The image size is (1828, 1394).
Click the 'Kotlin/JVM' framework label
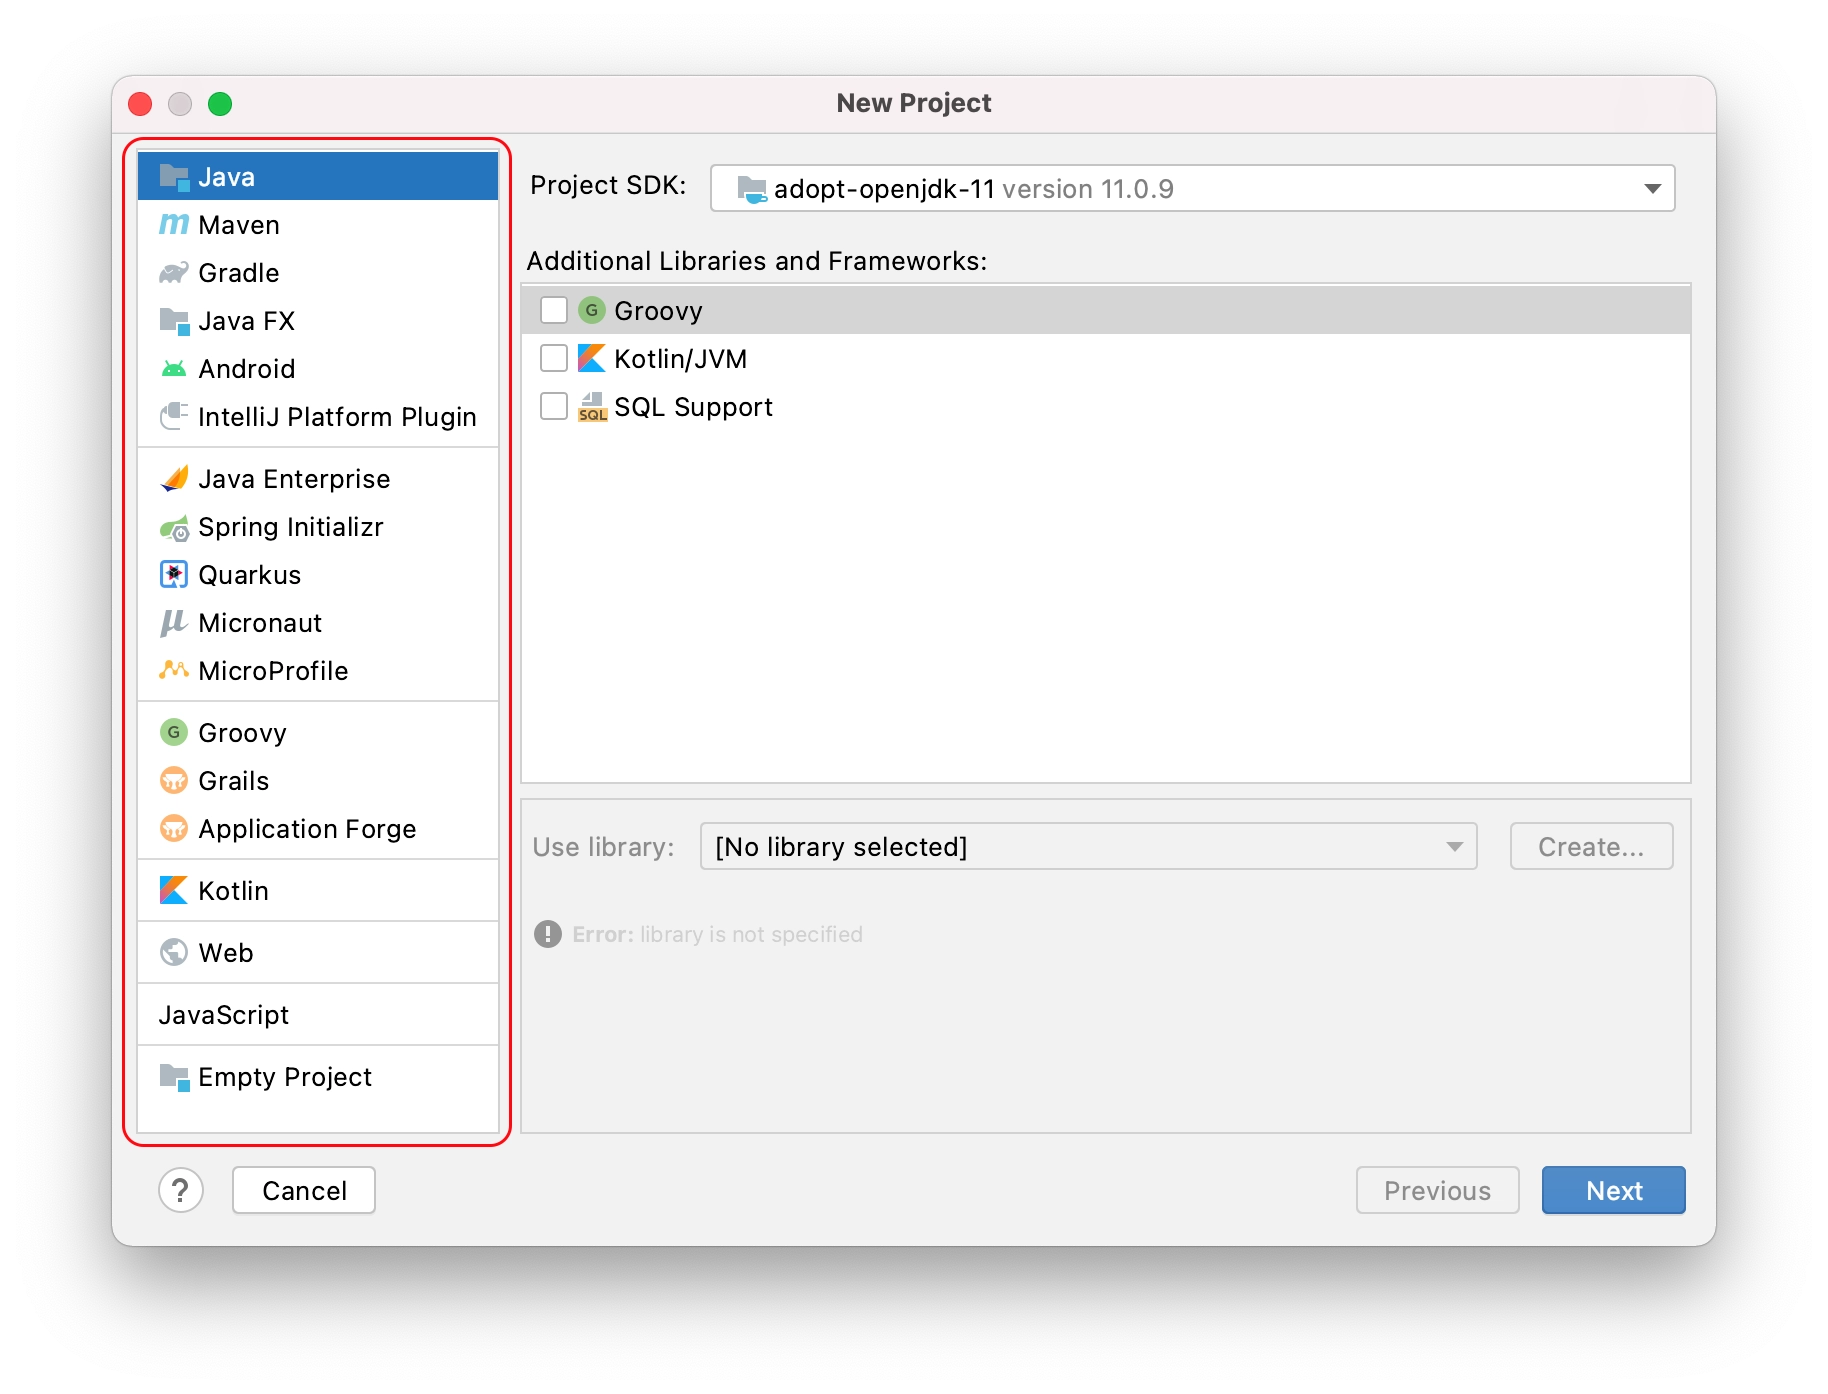(681, 358)
